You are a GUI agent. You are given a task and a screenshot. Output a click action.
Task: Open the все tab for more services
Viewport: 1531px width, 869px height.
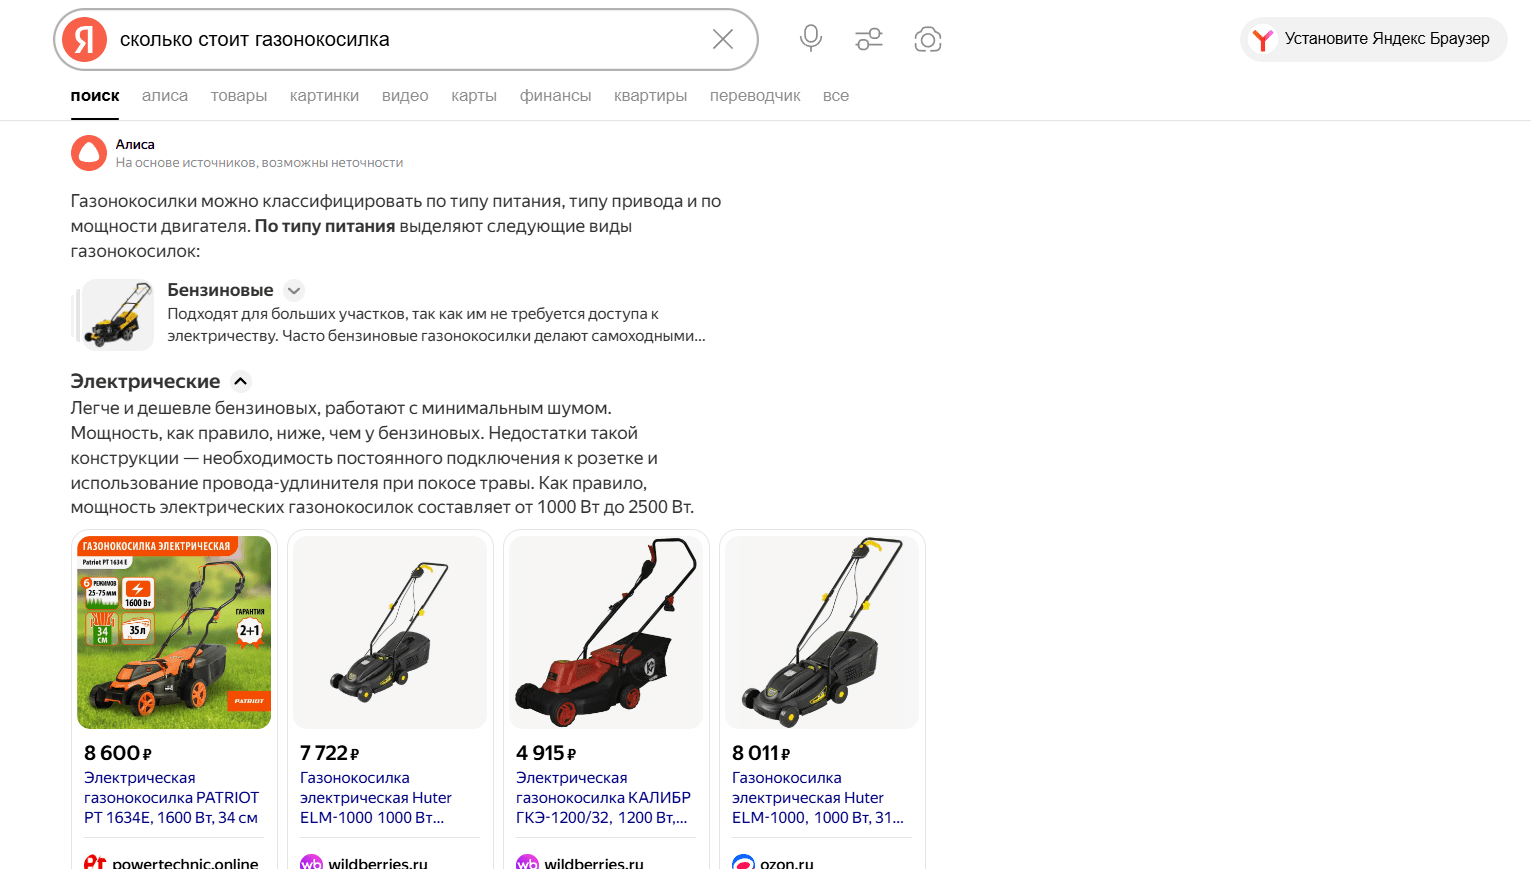click(836, 96)
